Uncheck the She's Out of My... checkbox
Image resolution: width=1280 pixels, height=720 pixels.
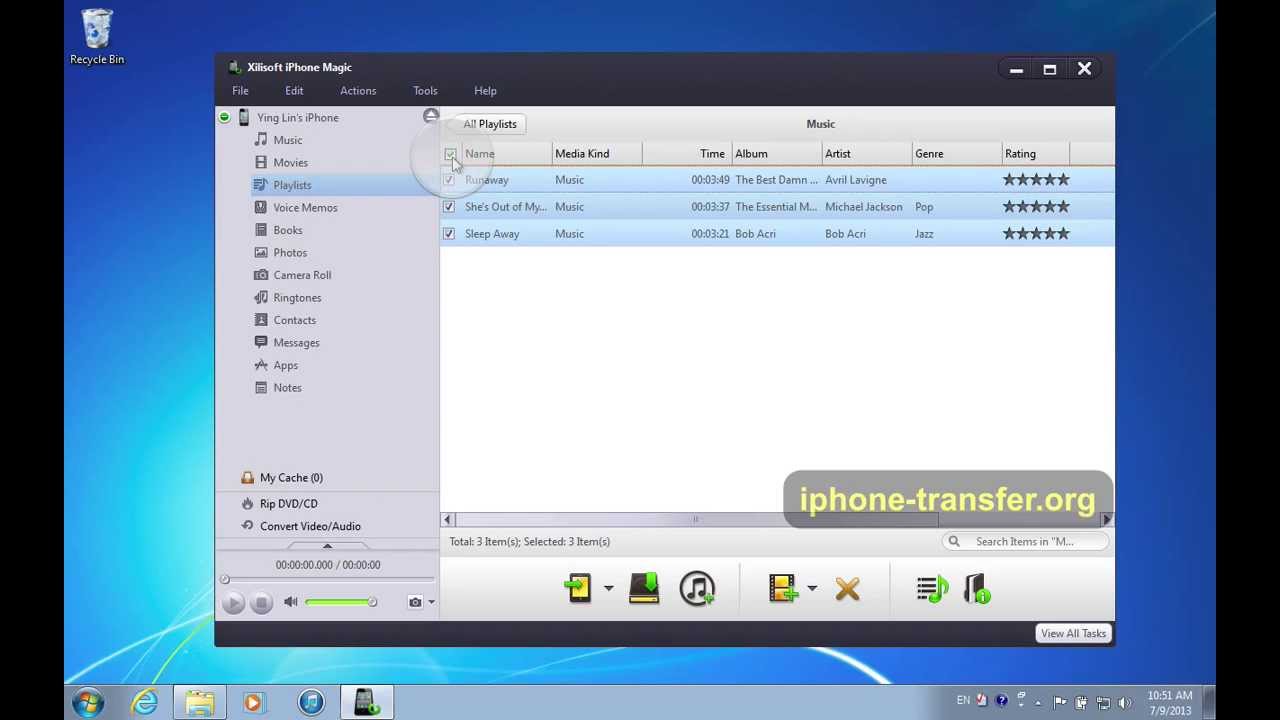coord(449,207)
